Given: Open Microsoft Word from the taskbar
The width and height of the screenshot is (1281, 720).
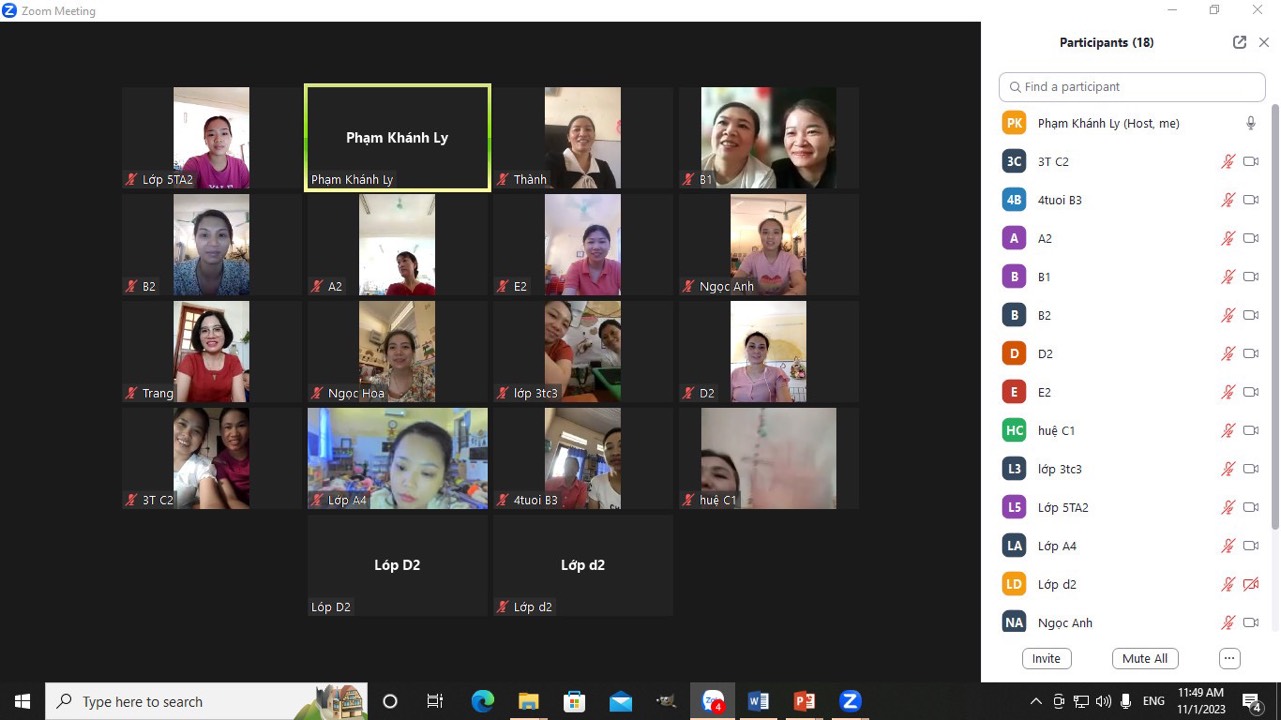Looking at the screenshot, I should pos(758,701).
